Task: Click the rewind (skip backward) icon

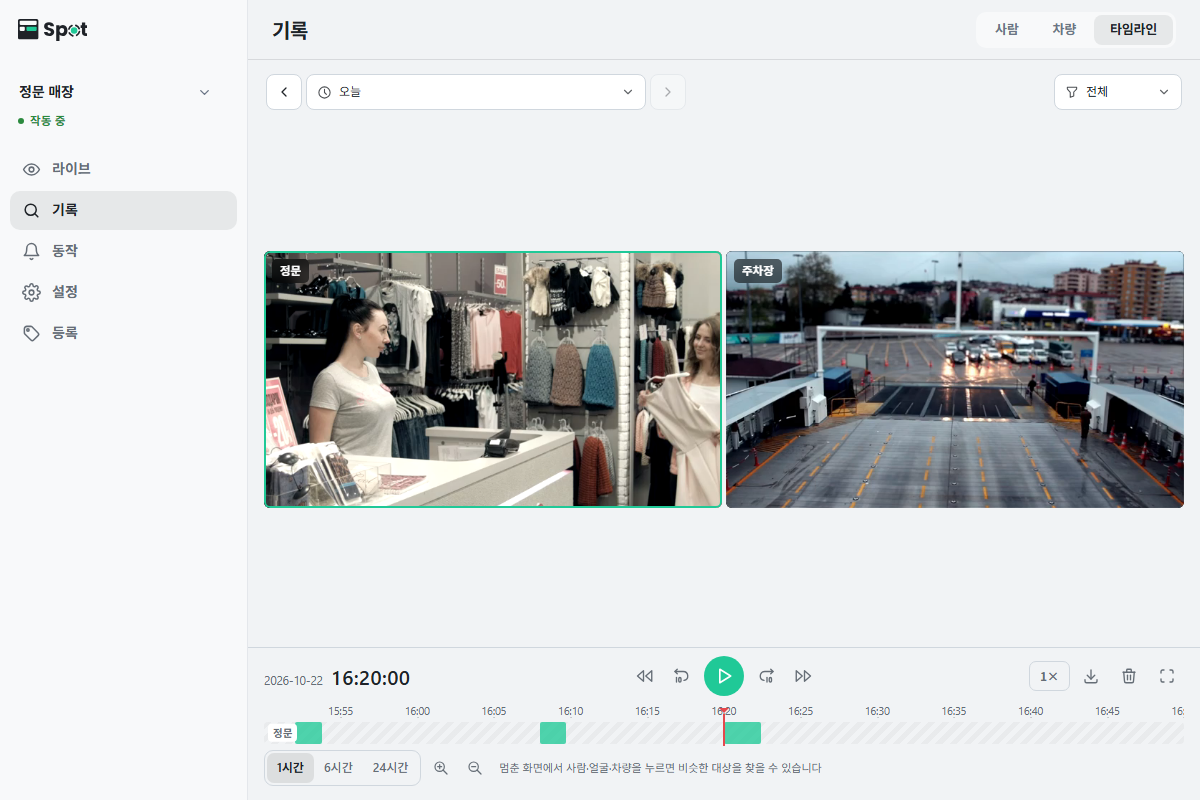Action: pyautogui.click(x=645, y=676)
